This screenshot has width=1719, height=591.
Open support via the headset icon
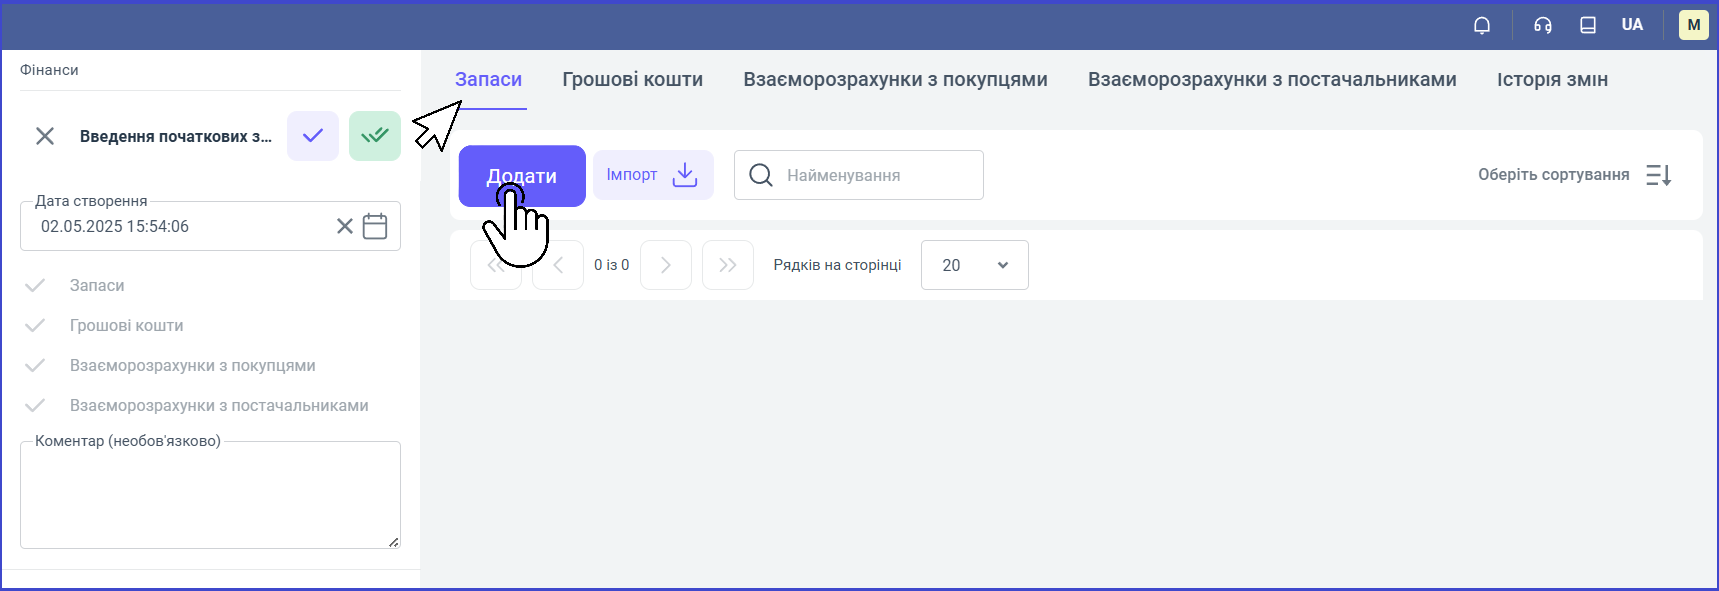(x=1543, y=25)
